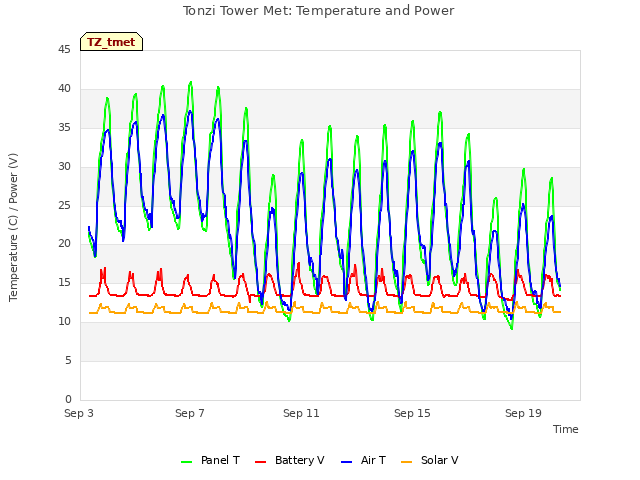Click the 45 y-axis tick label
640x480 pixels.
click(x=64, y=49)
